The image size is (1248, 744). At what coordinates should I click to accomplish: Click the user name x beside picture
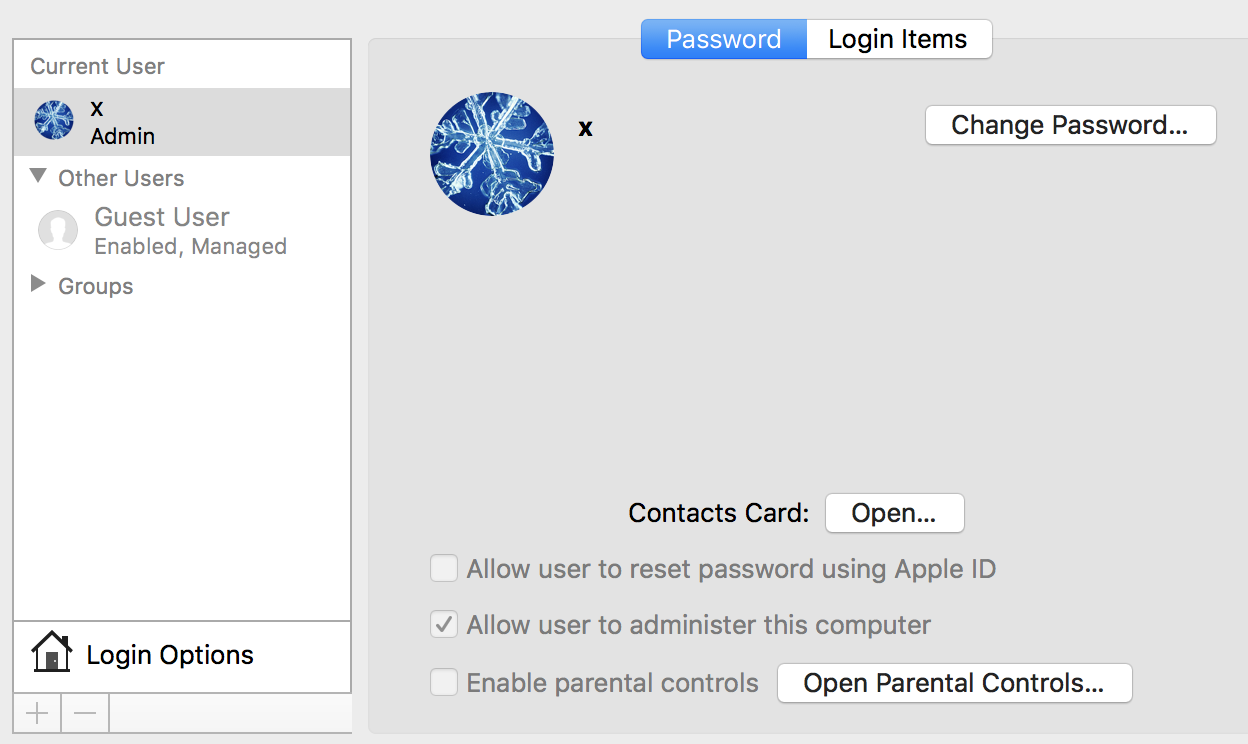(x=586, y=128)
